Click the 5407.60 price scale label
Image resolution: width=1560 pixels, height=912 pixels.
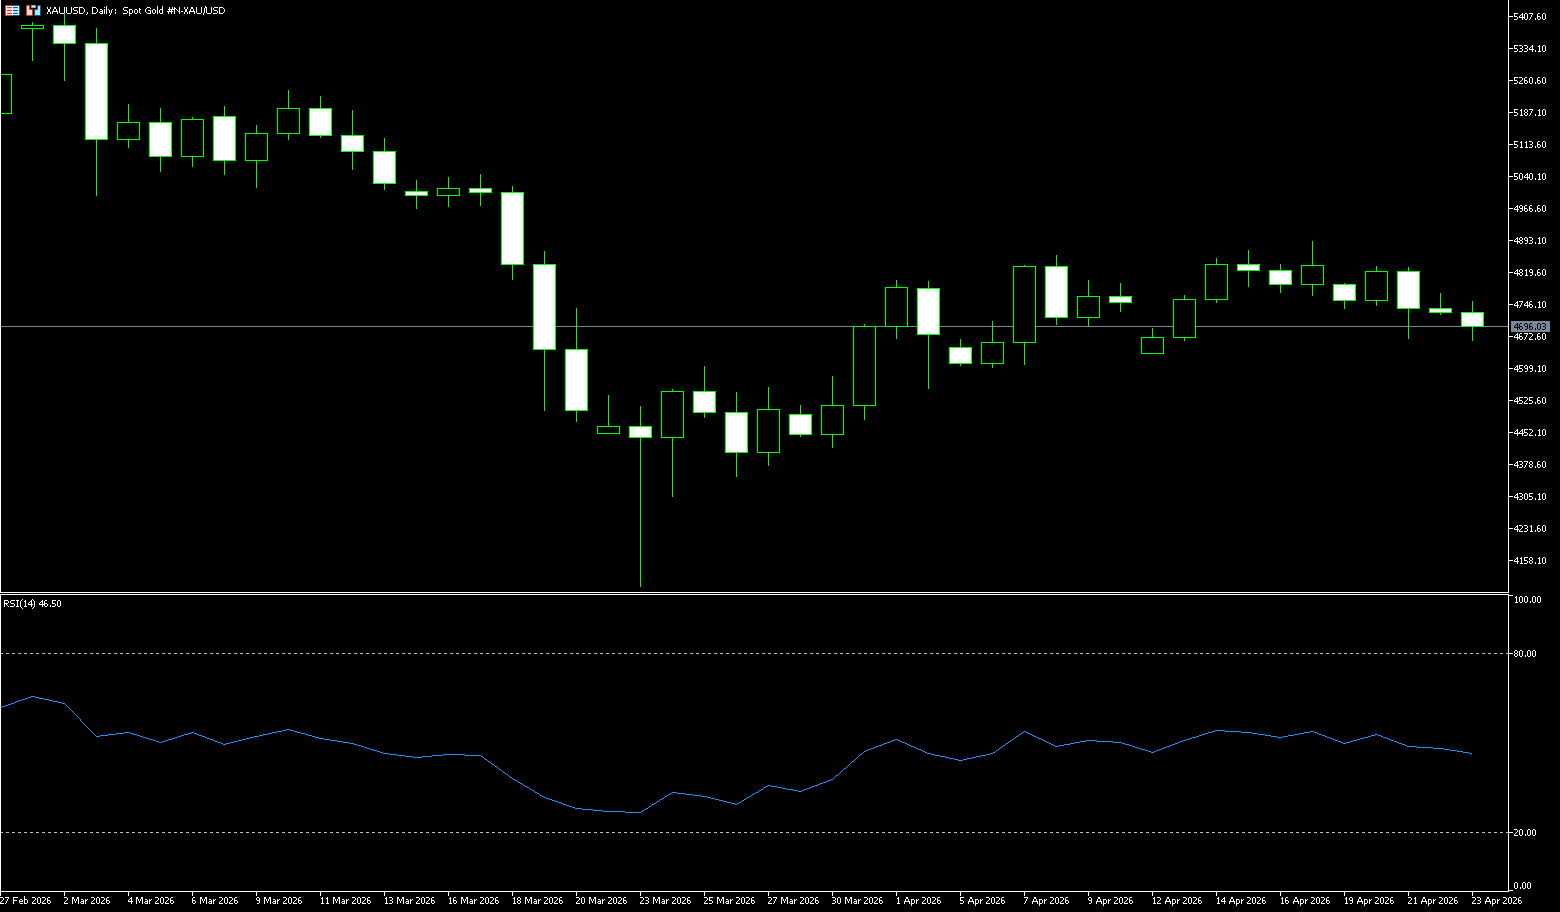[1530, 17]
